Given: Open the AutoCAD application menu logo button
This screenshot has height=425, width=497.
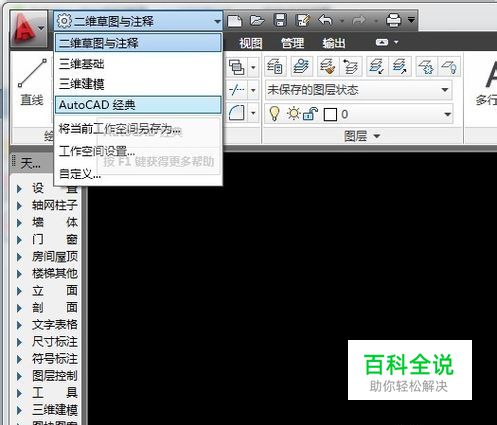Looking at the screenshot, I should (x=28, y=29).
